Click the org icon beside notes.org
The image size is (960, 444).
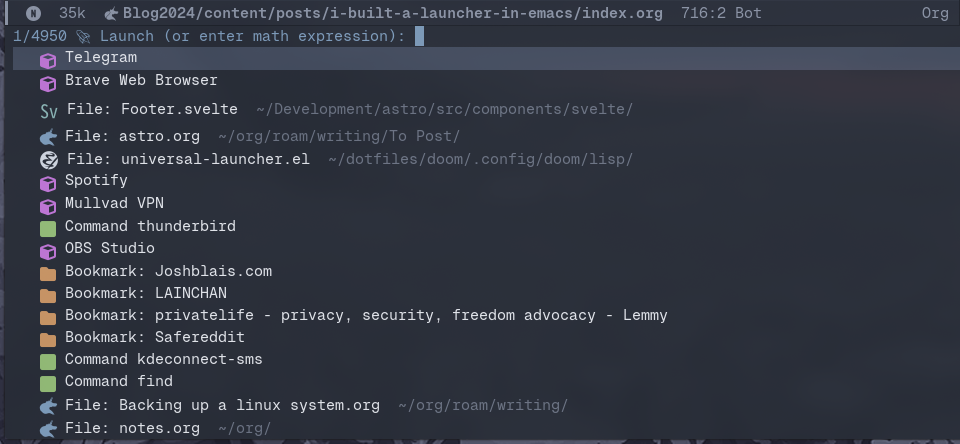[48, 429]
